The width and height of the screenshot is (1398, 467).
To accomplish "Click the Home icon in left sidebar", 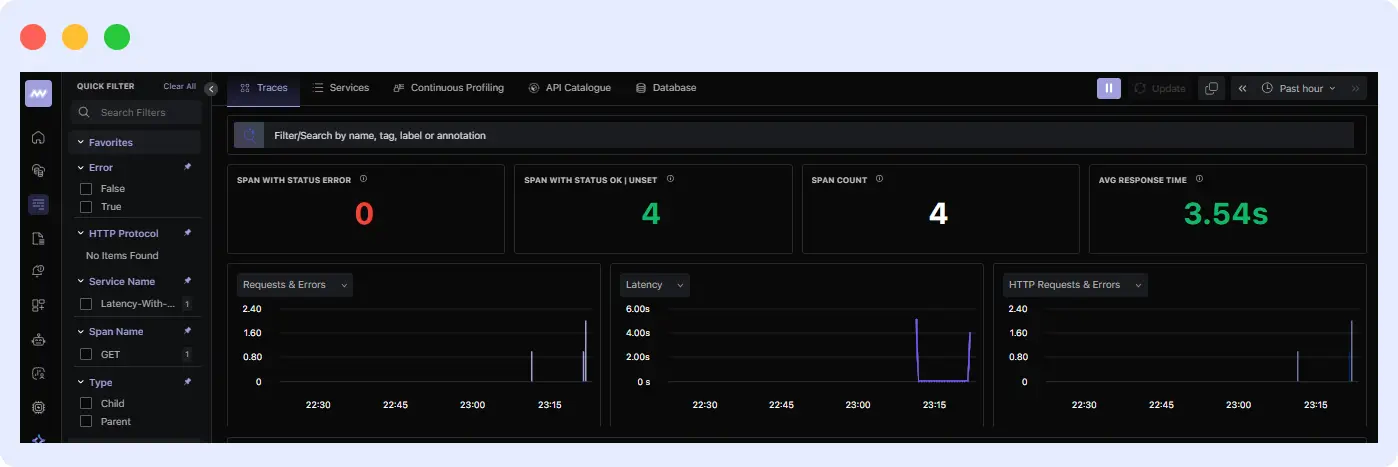I will pos(38,137).
